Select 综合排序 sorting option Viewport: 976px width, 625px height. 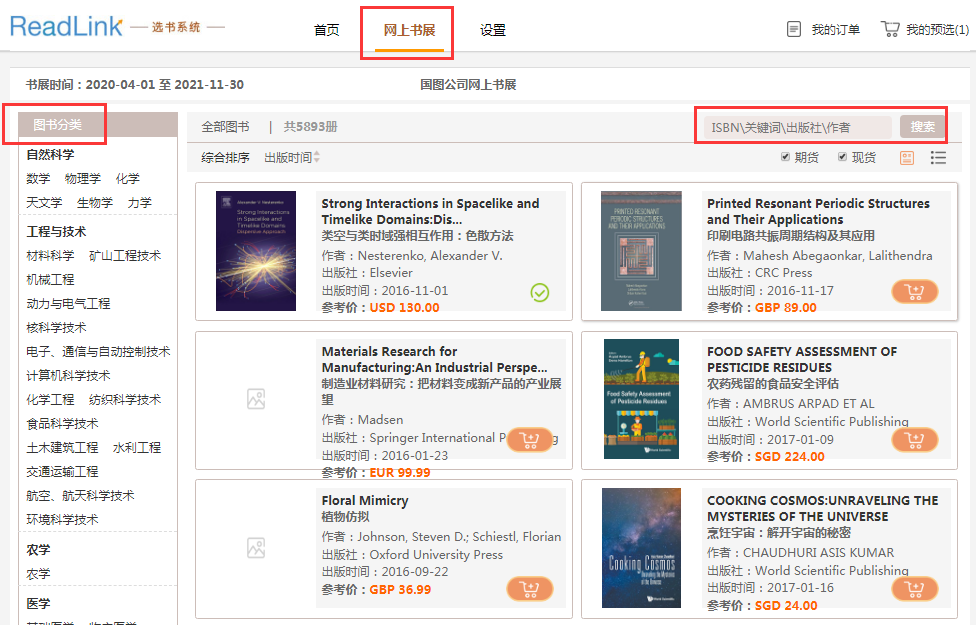click(x=225, y=157)
